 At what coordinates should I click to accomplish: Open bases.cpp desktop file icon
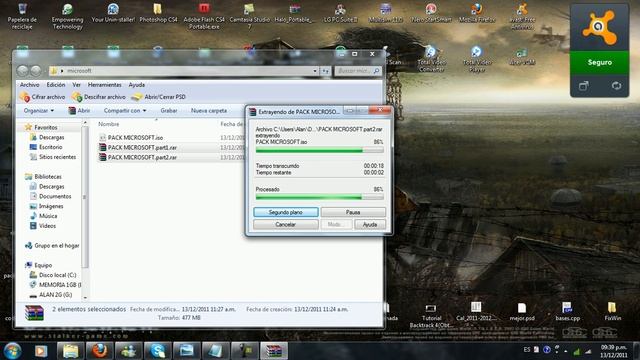[567, 311]
